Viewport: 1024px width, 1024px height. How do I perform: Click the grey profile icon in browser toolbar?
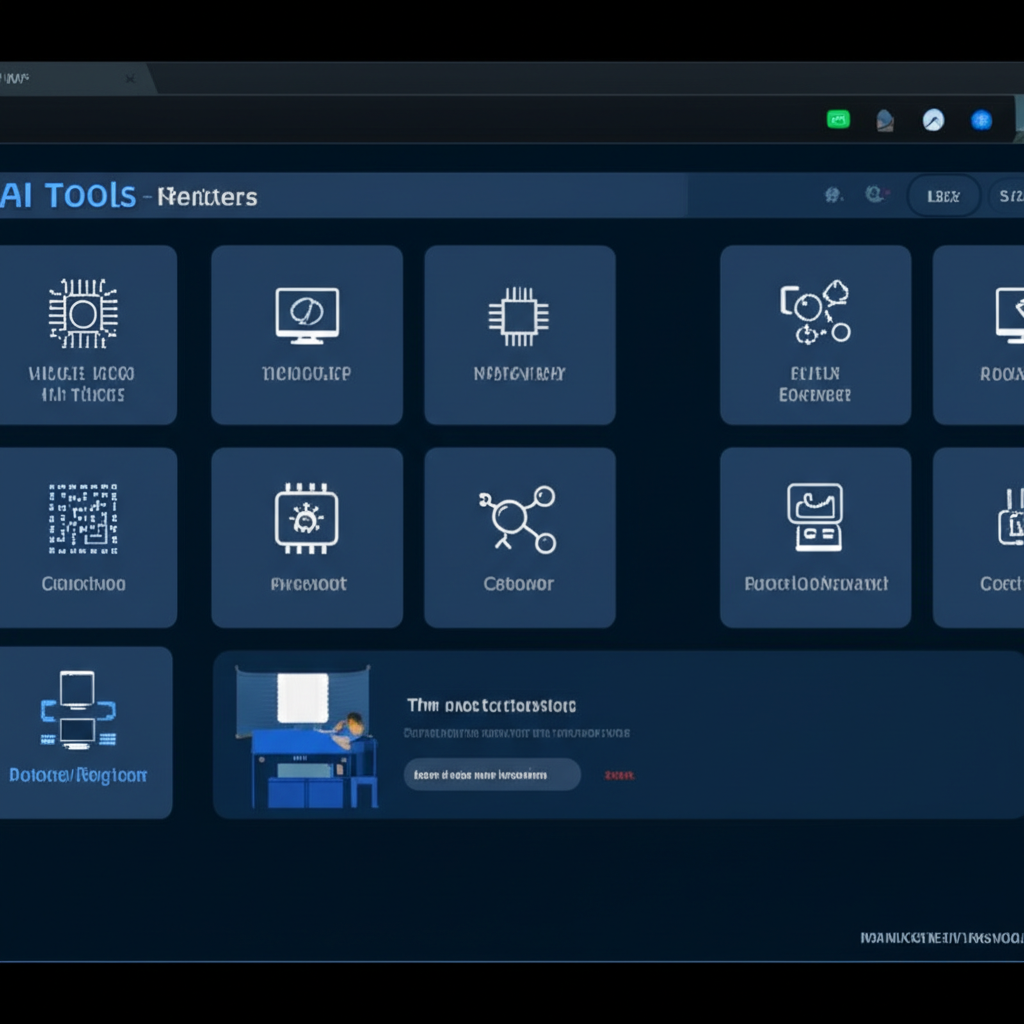(x=885, y=121)
